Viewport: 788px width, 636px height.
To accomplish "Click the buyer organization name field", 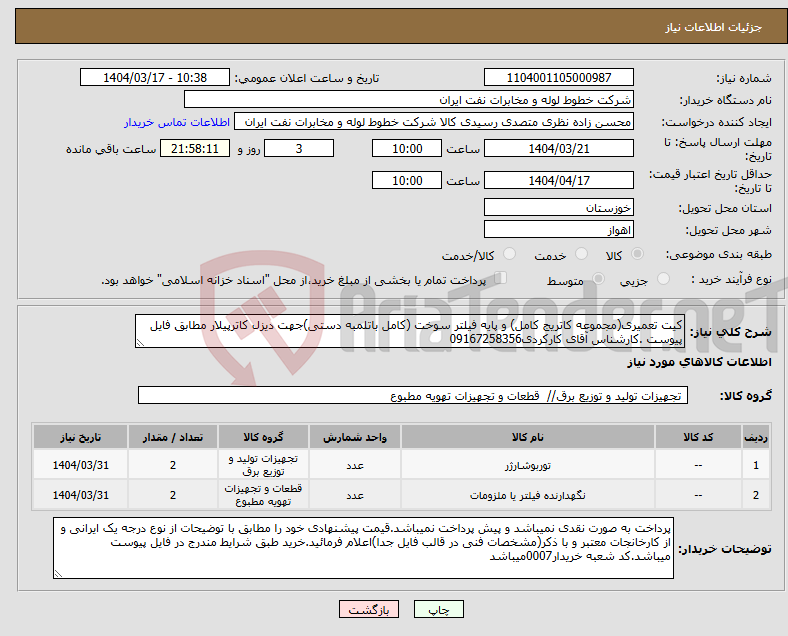I will 409,99.
